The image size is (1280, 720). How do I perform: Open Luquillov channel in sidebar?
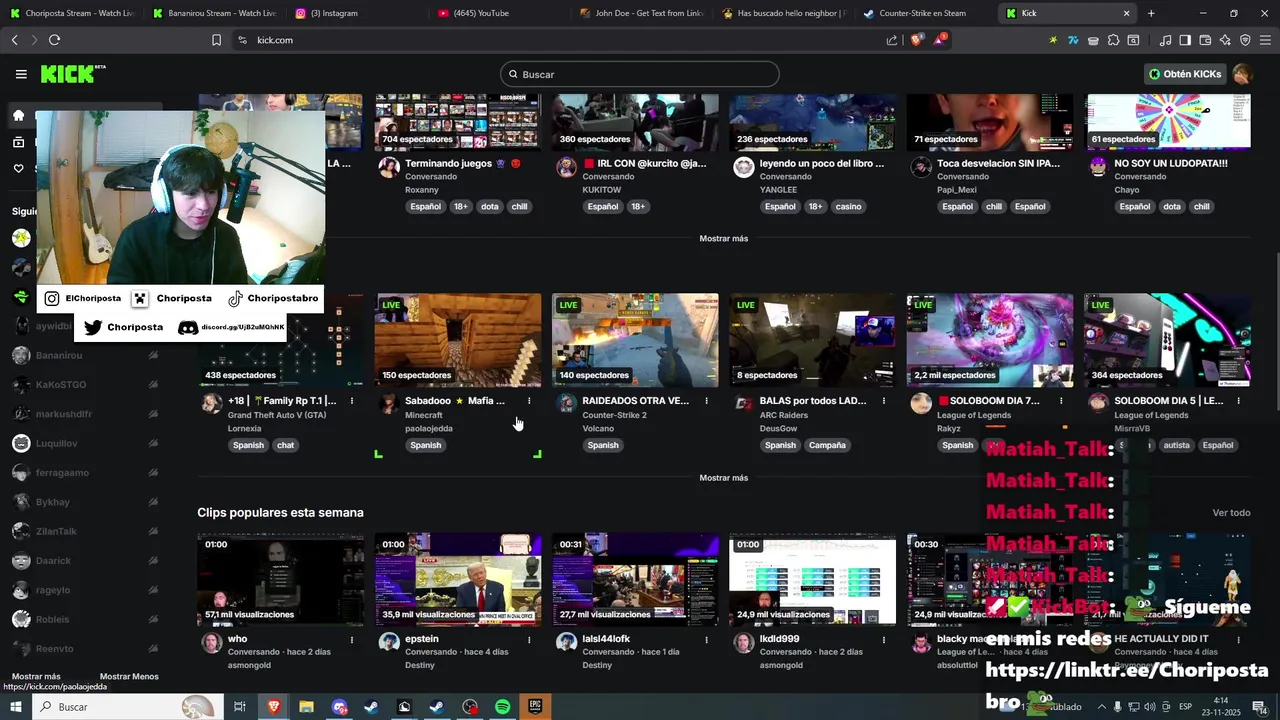click(85, 443)
